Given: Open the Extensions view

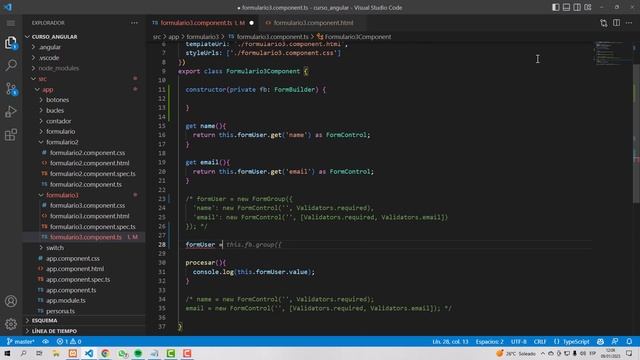Looking at the screenshot, I should click(x=11, y=135).
